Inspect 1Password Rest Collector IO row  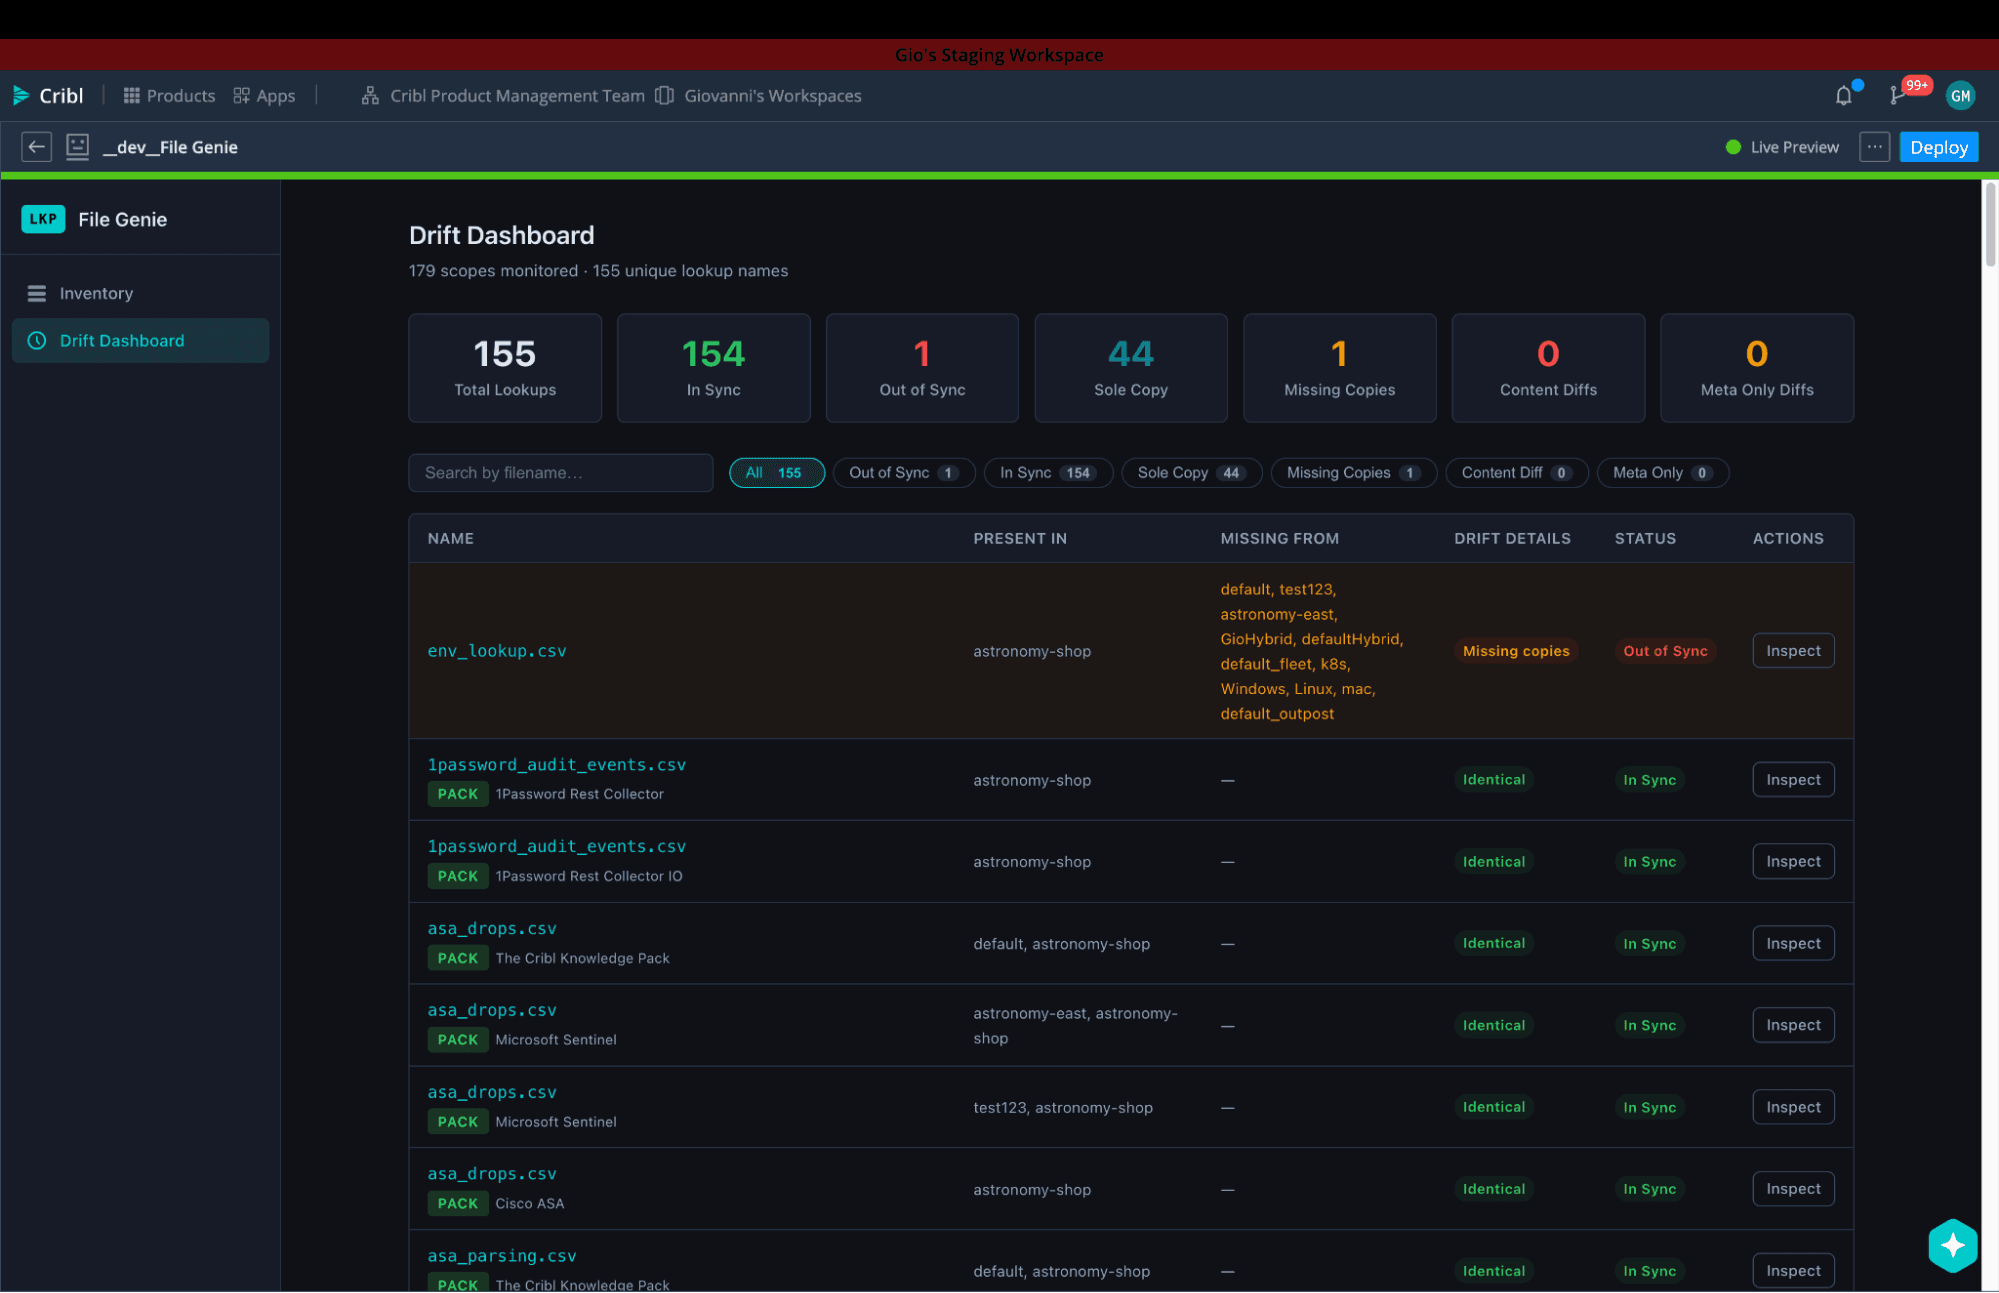coord(1793,862)
